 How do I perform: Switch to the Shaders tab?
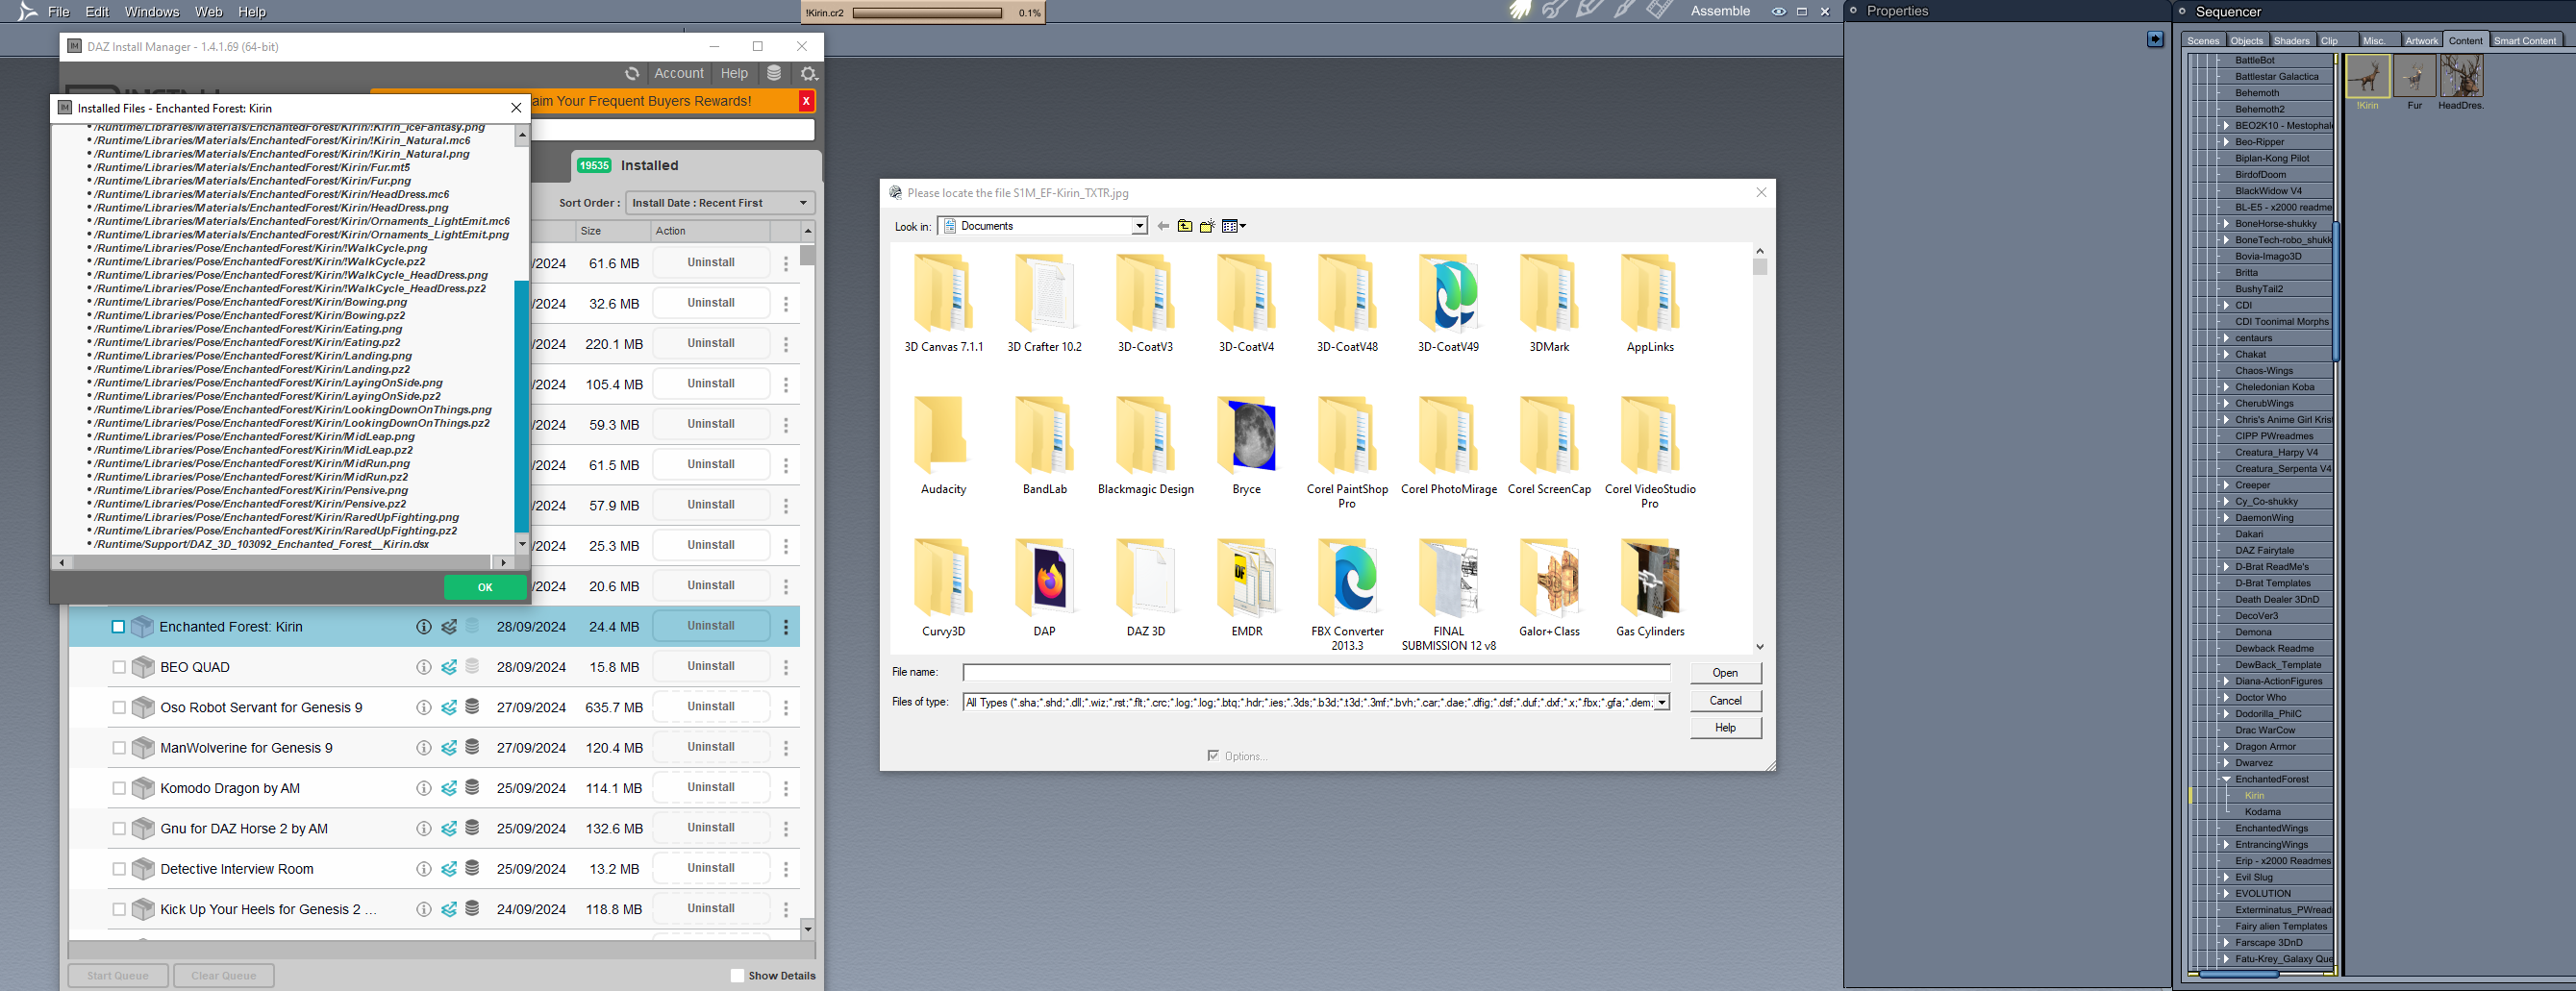click(2291, 41)
